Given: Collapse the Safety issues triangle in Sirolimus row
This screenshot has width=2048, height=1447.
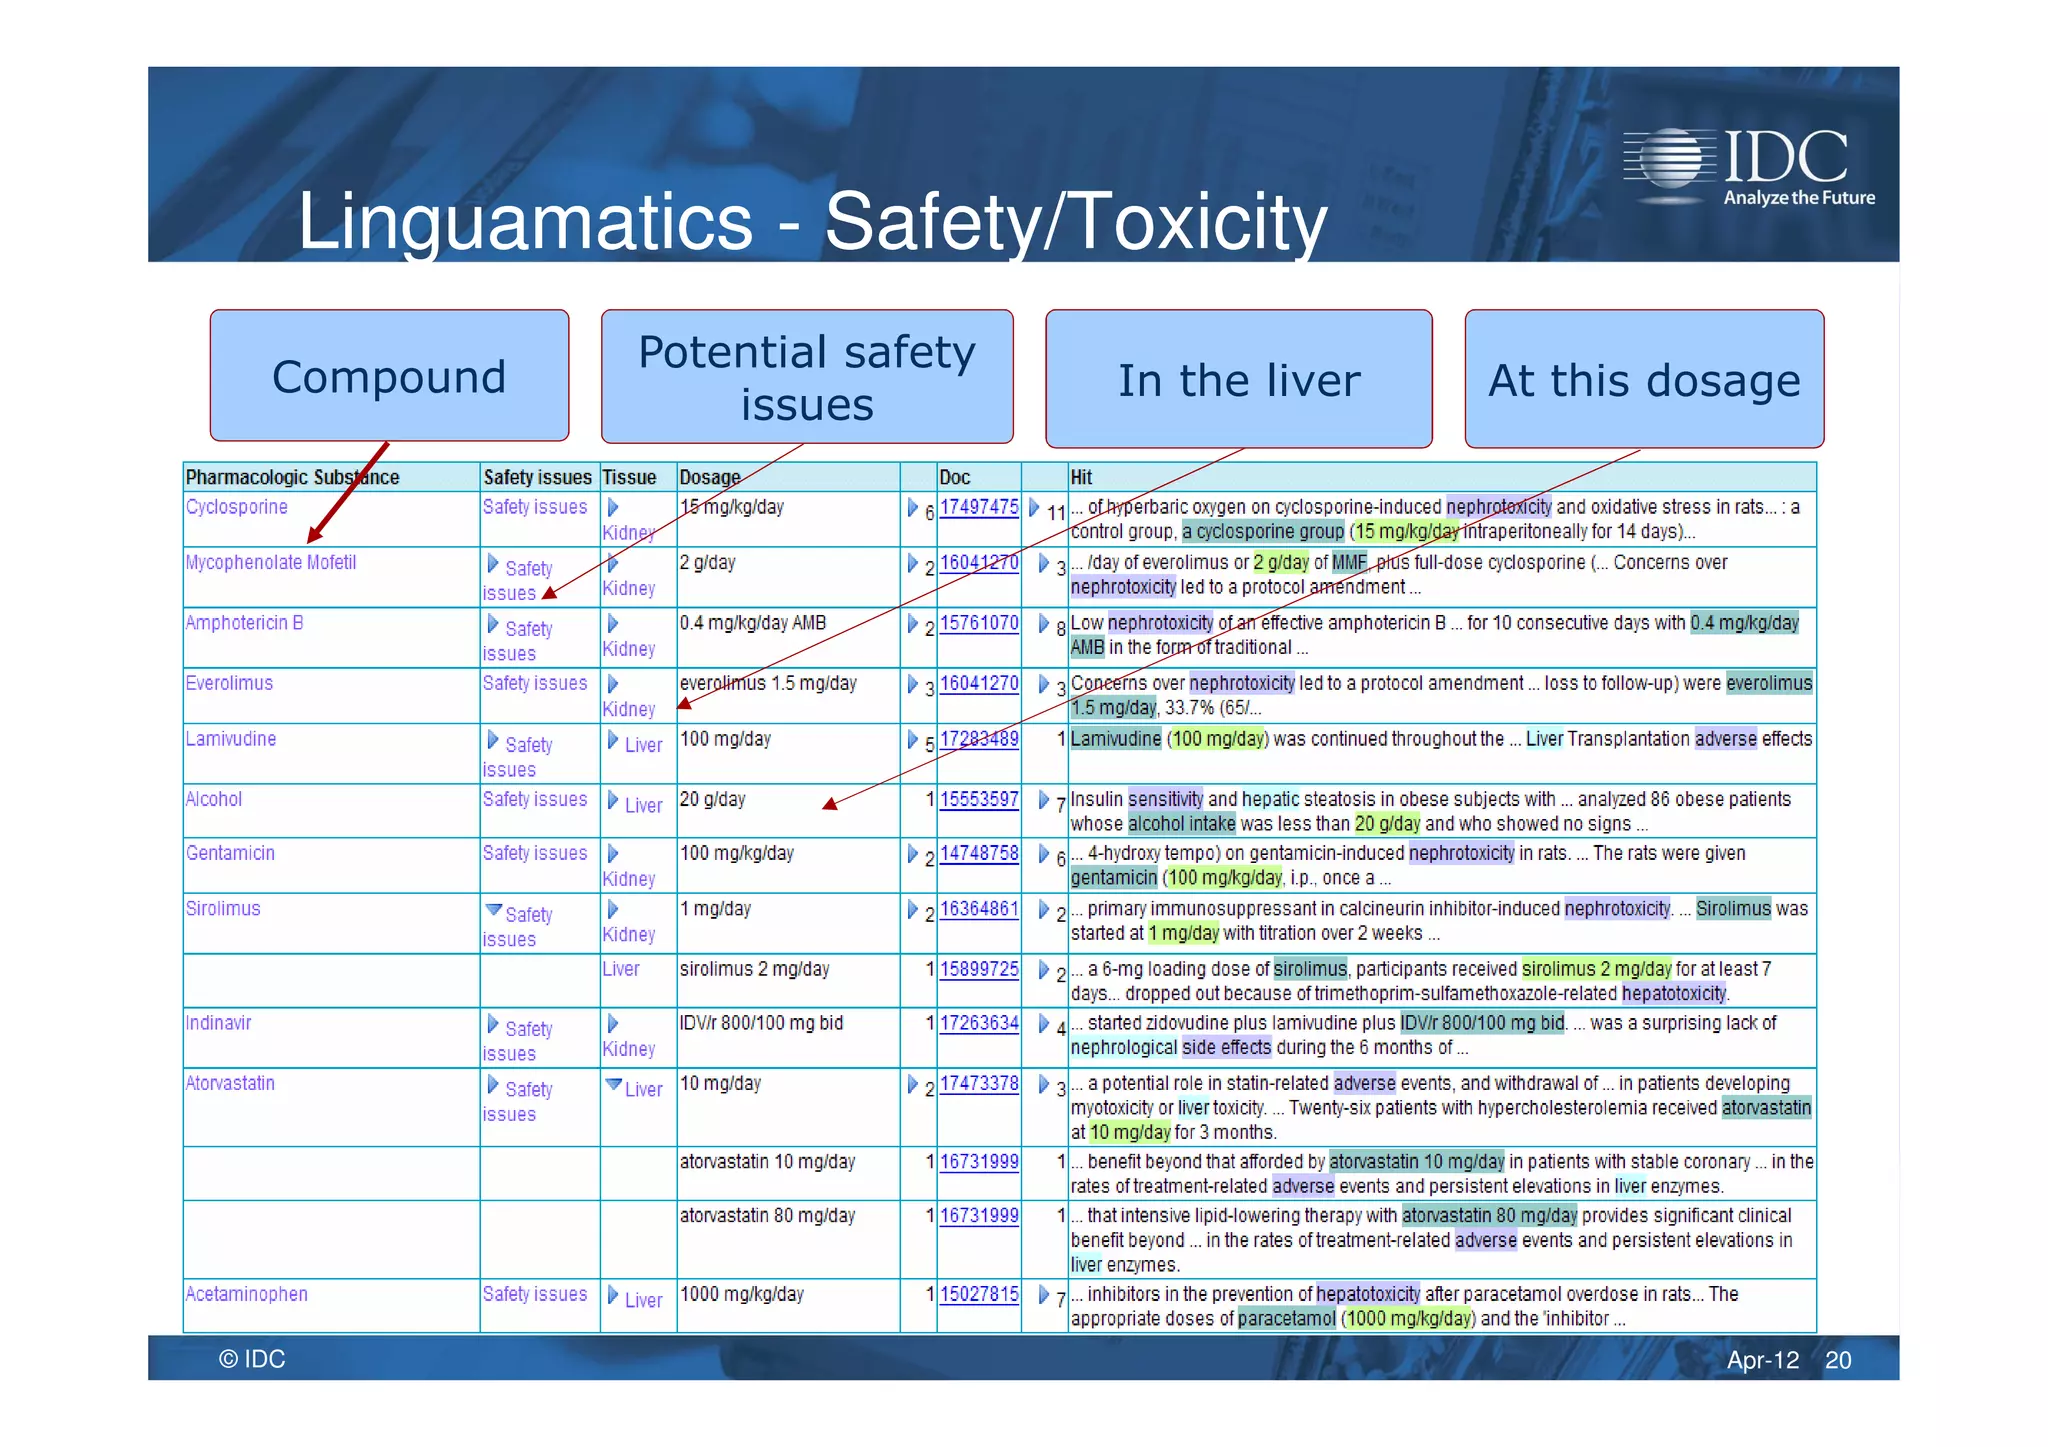Looking at the screenshot, I should (494, 910).
